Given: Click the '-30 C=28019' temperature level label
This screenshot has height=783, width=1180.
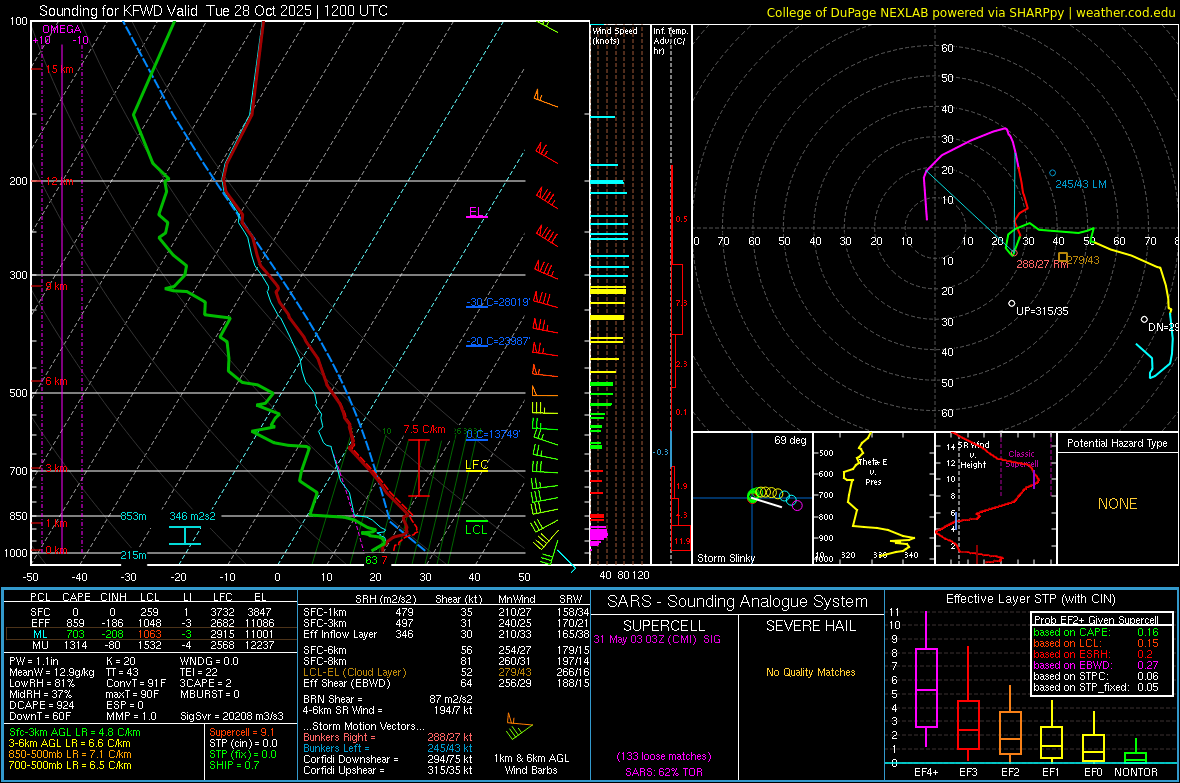Looking at the screenshot, I should [498, 302].
